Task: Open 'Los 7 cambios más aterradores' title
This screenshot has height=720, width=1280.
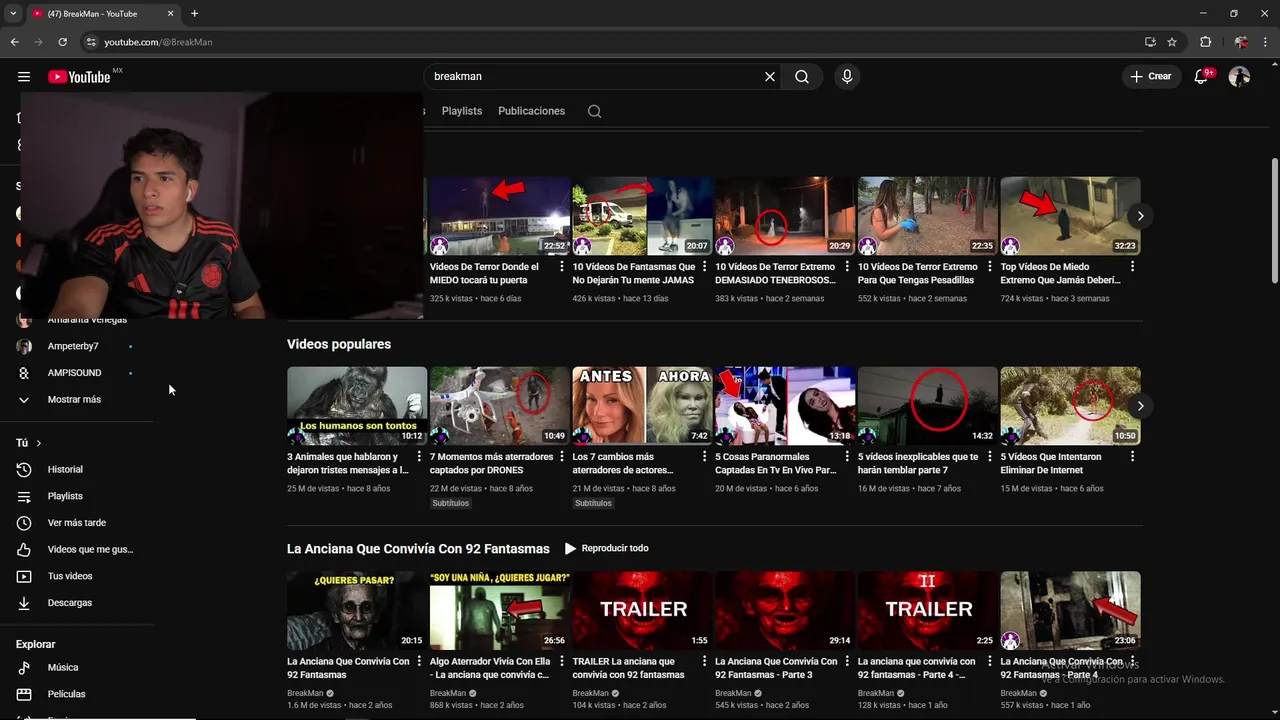Action: click(622, 463)
